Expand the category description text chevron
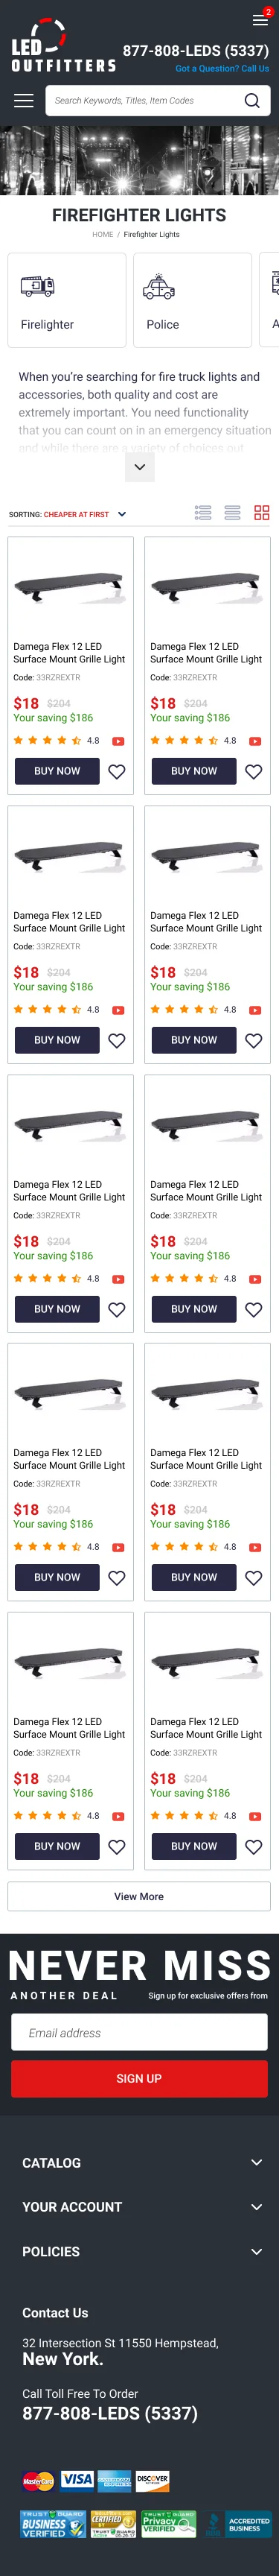This screenshot has height=2576, width=279. coord(139,467)
